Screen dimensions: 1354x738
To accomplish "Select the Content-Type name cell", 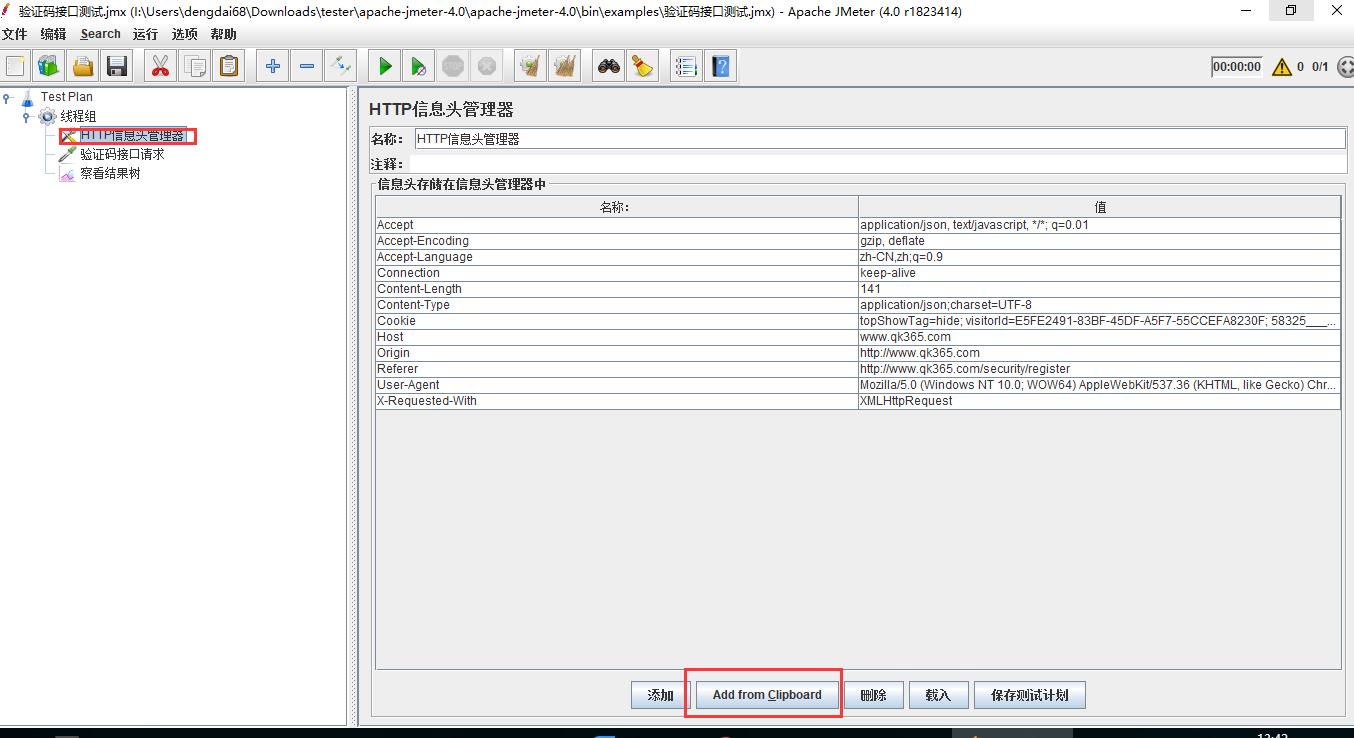I will [x=617, y=305].
